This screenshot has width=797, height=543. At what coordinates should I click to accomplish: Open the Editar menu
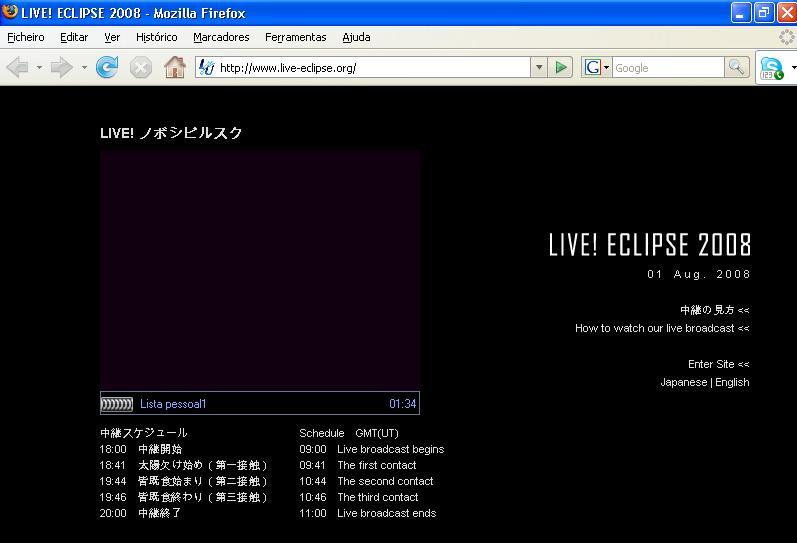74,37
